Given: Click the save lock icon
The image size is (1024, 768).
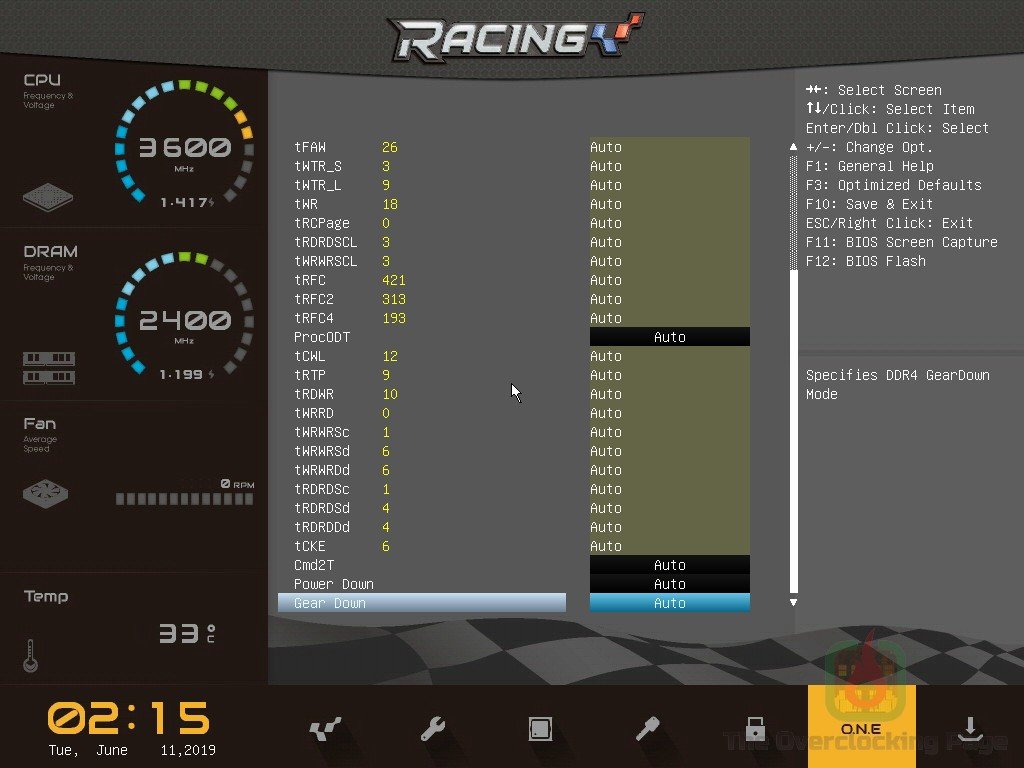Looking at the screenshot, I should coord(754,729).
